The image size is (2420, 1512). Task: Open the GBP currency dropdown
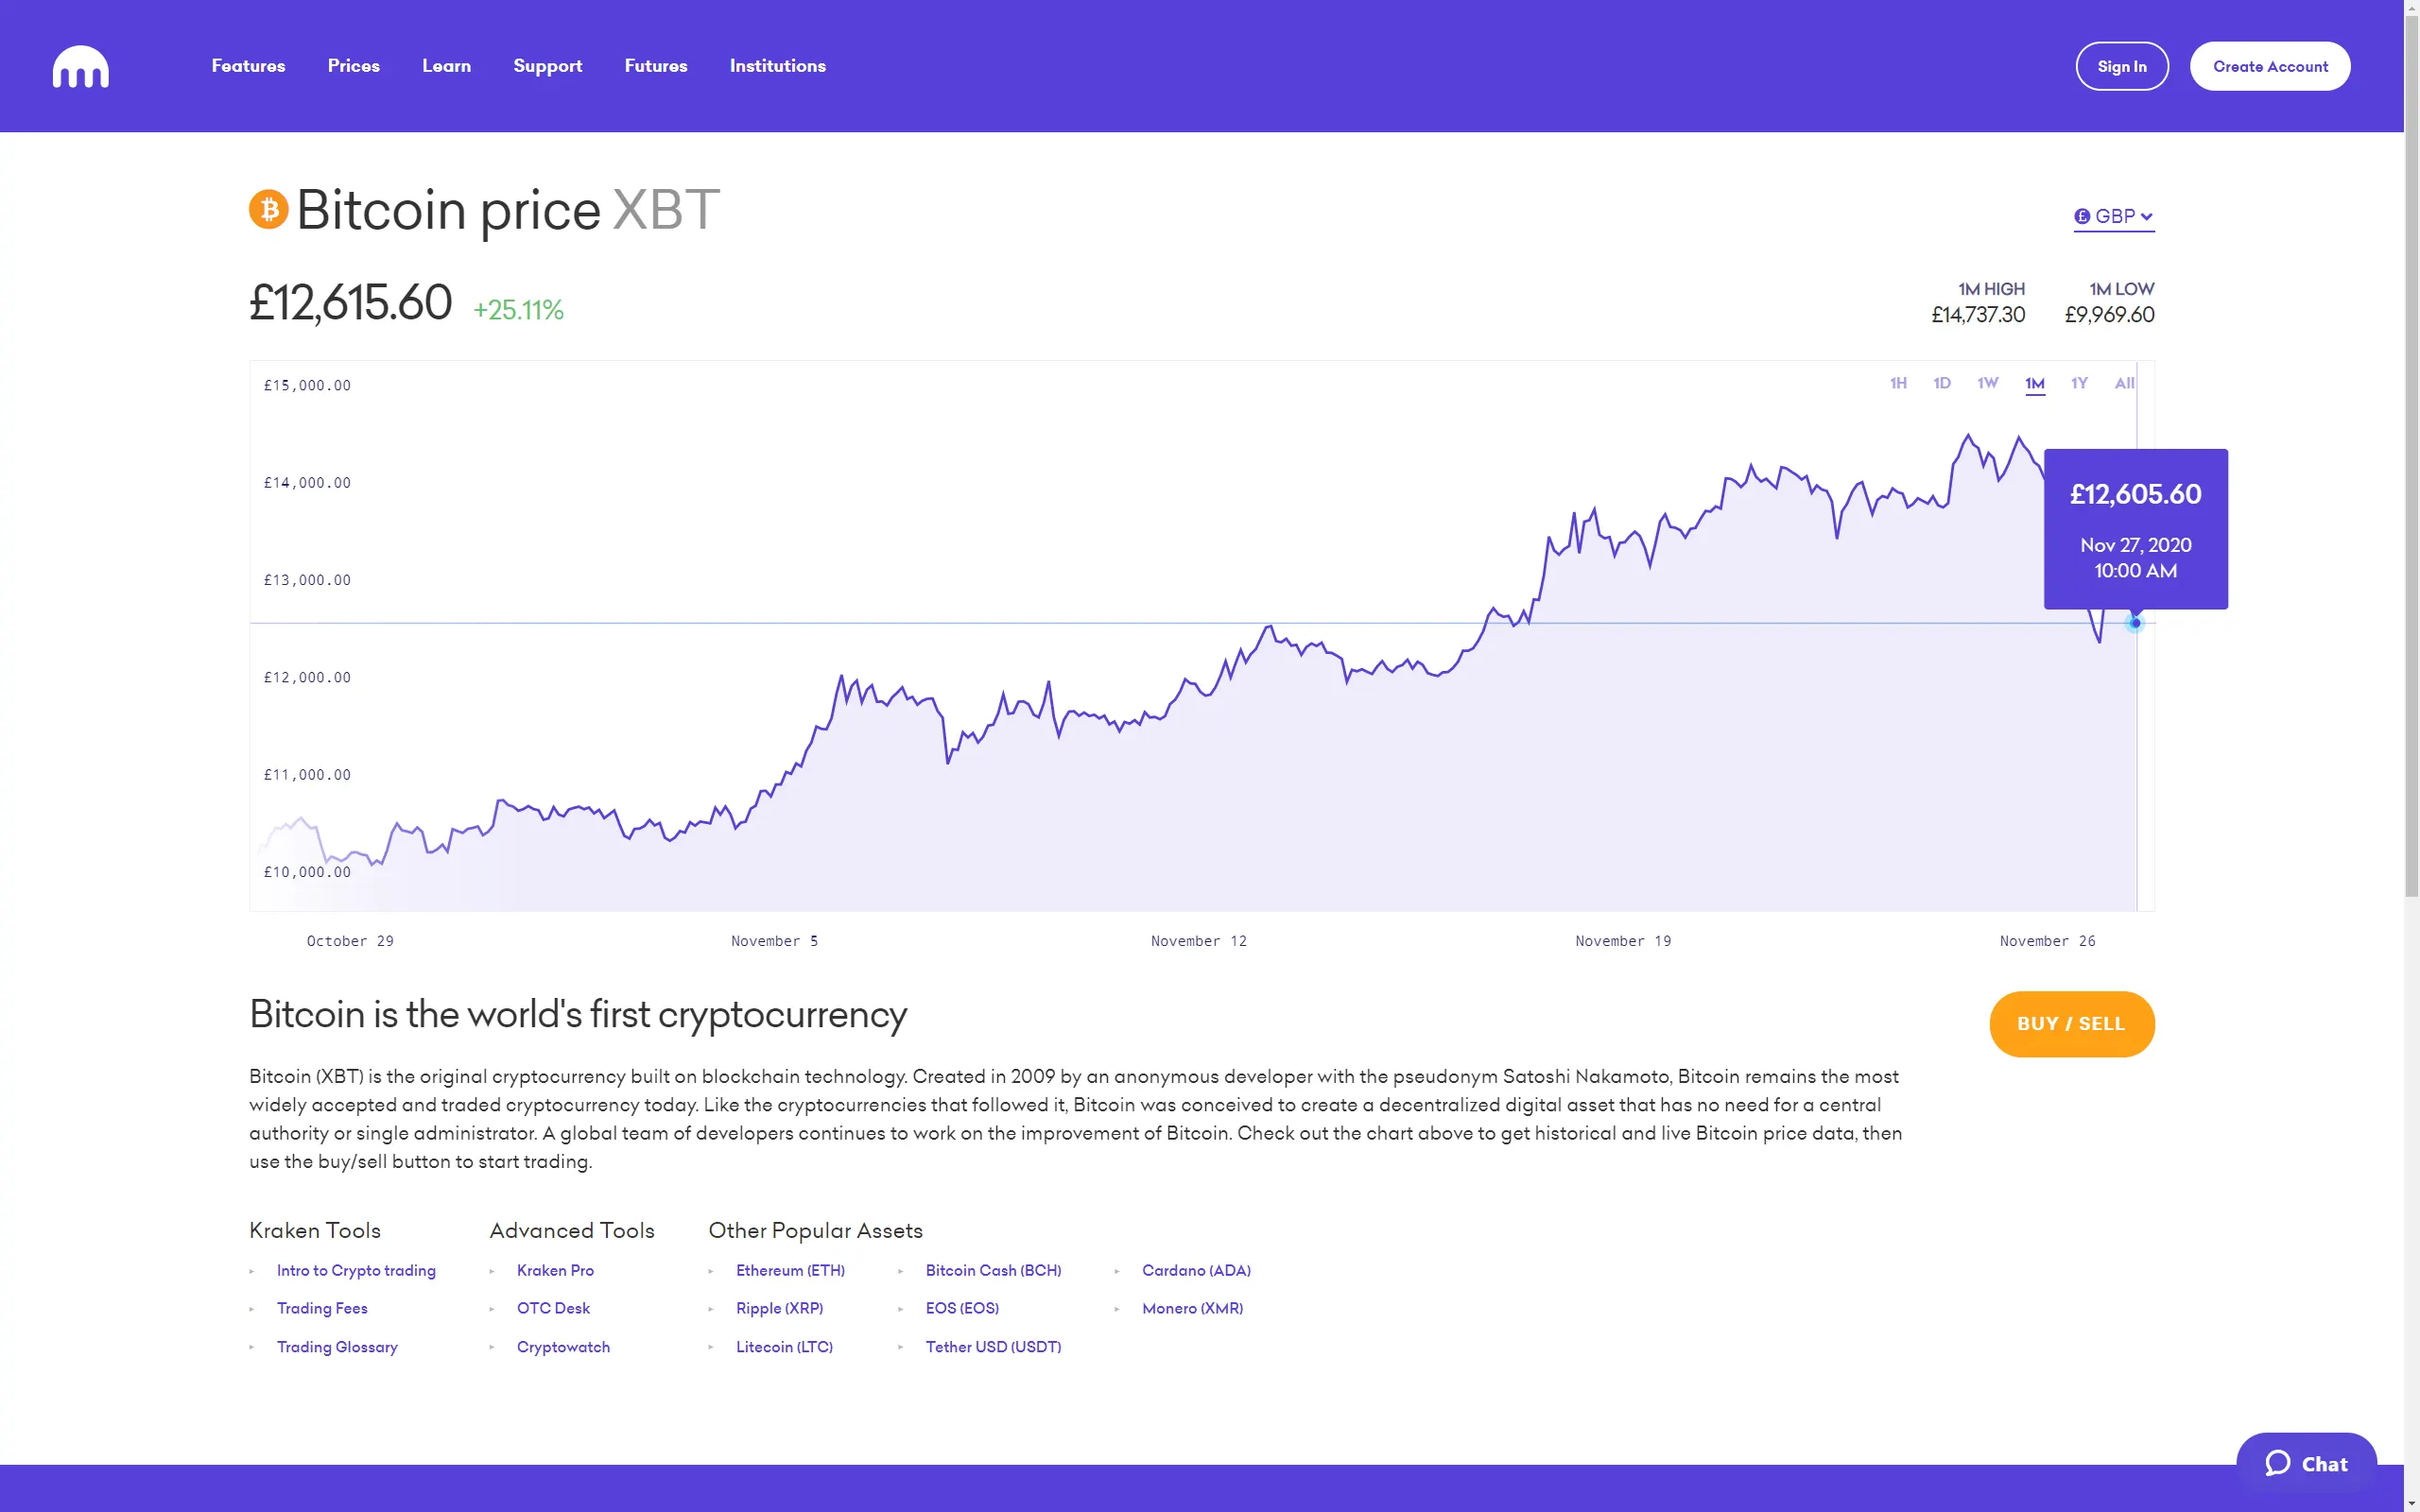[2114, 216]
